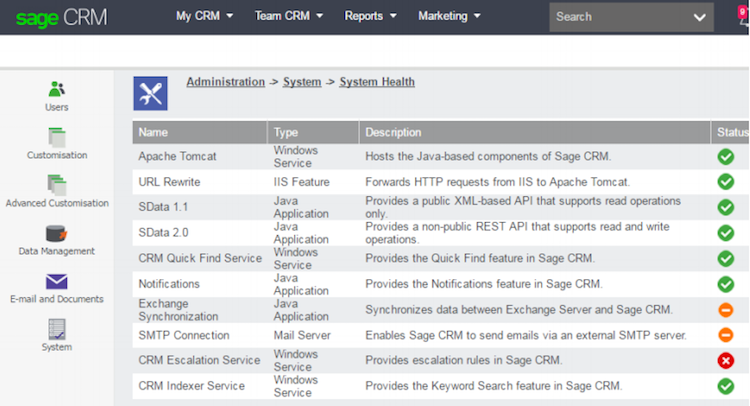Click CRM Escalation Service red error icon

point(726,361)
